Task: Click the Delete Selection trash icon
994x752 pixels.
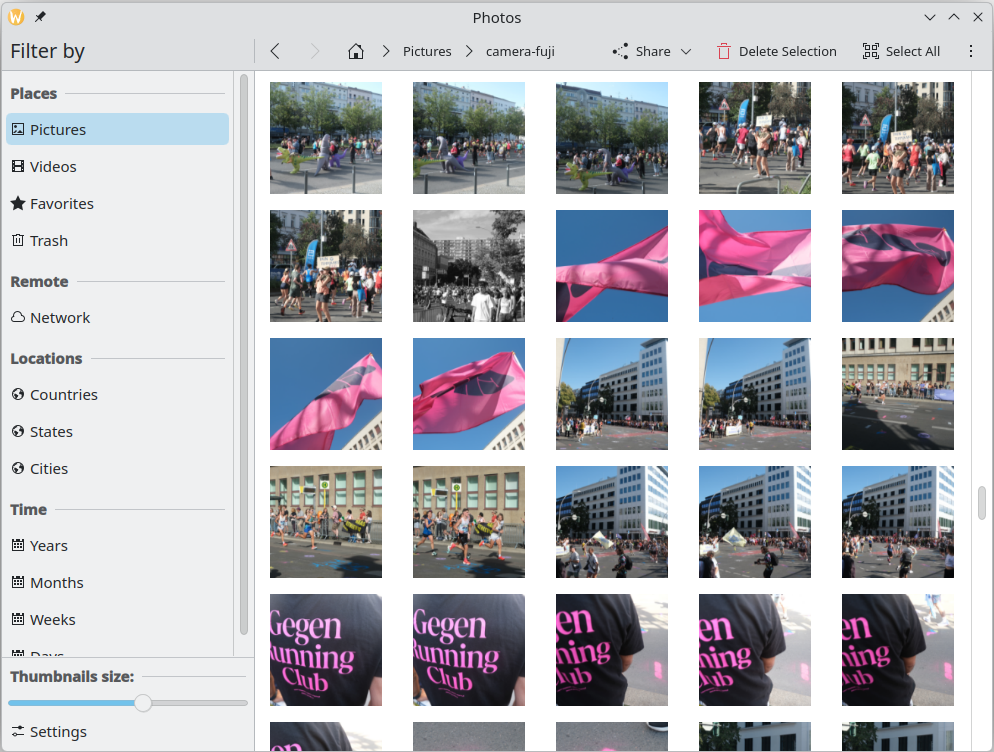Action: click(724, 51)
